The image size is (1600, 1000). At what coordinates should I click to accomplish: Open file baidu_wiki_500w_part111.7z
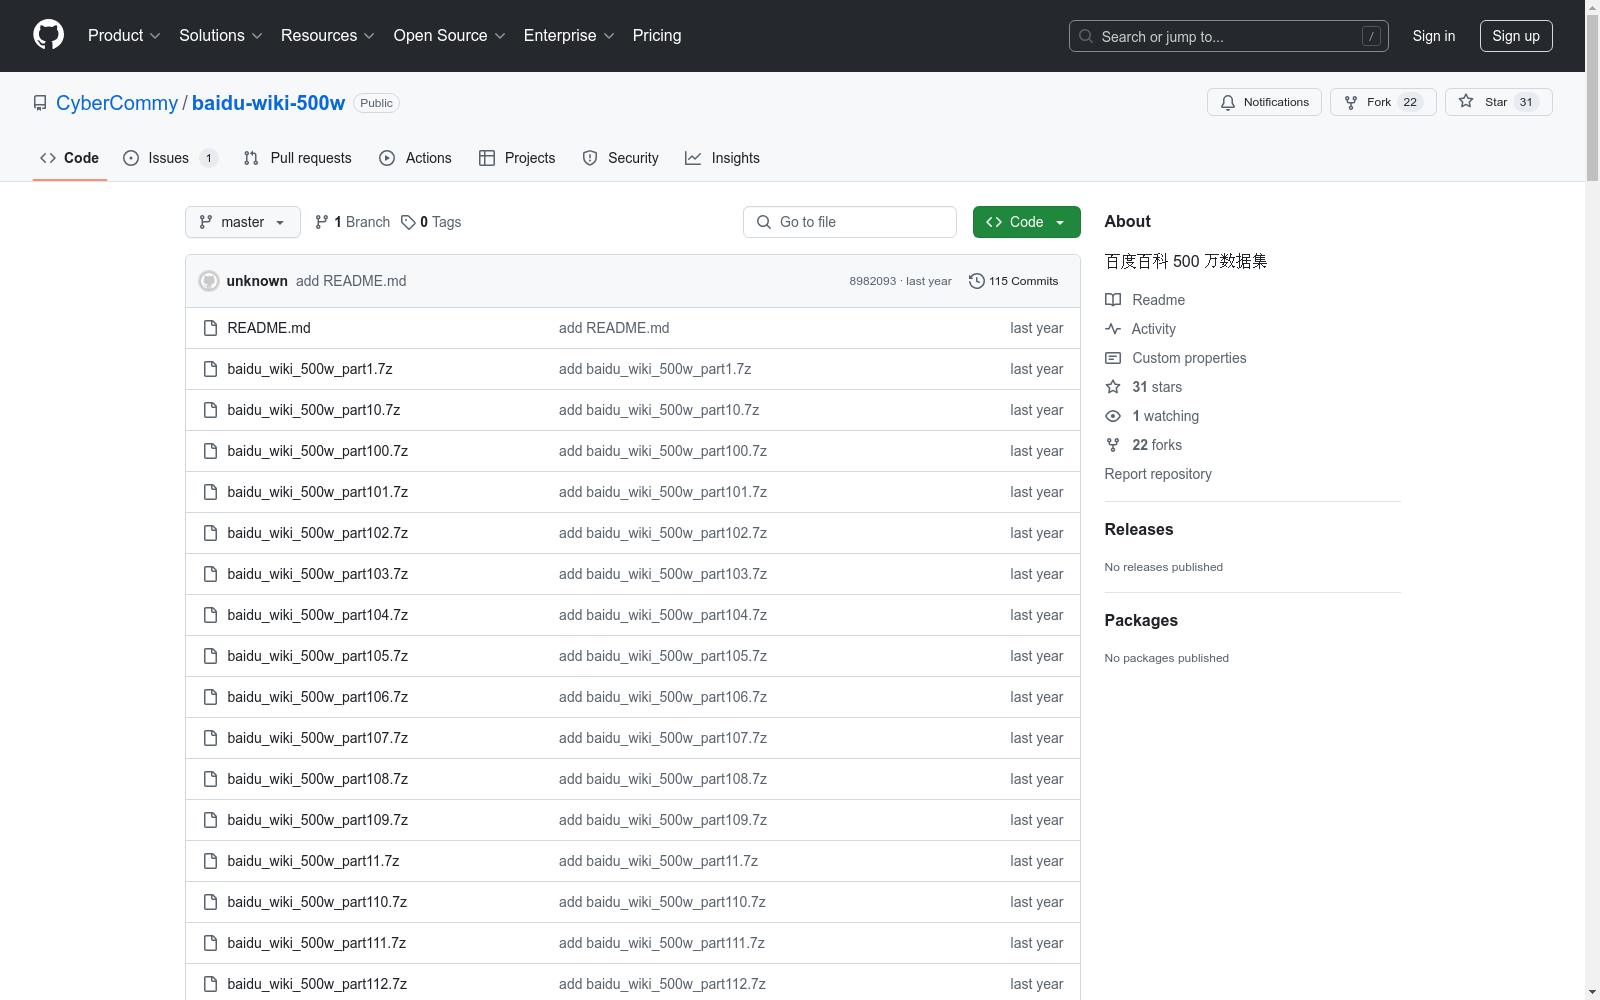pyautogui.click(x=316, y=943)
